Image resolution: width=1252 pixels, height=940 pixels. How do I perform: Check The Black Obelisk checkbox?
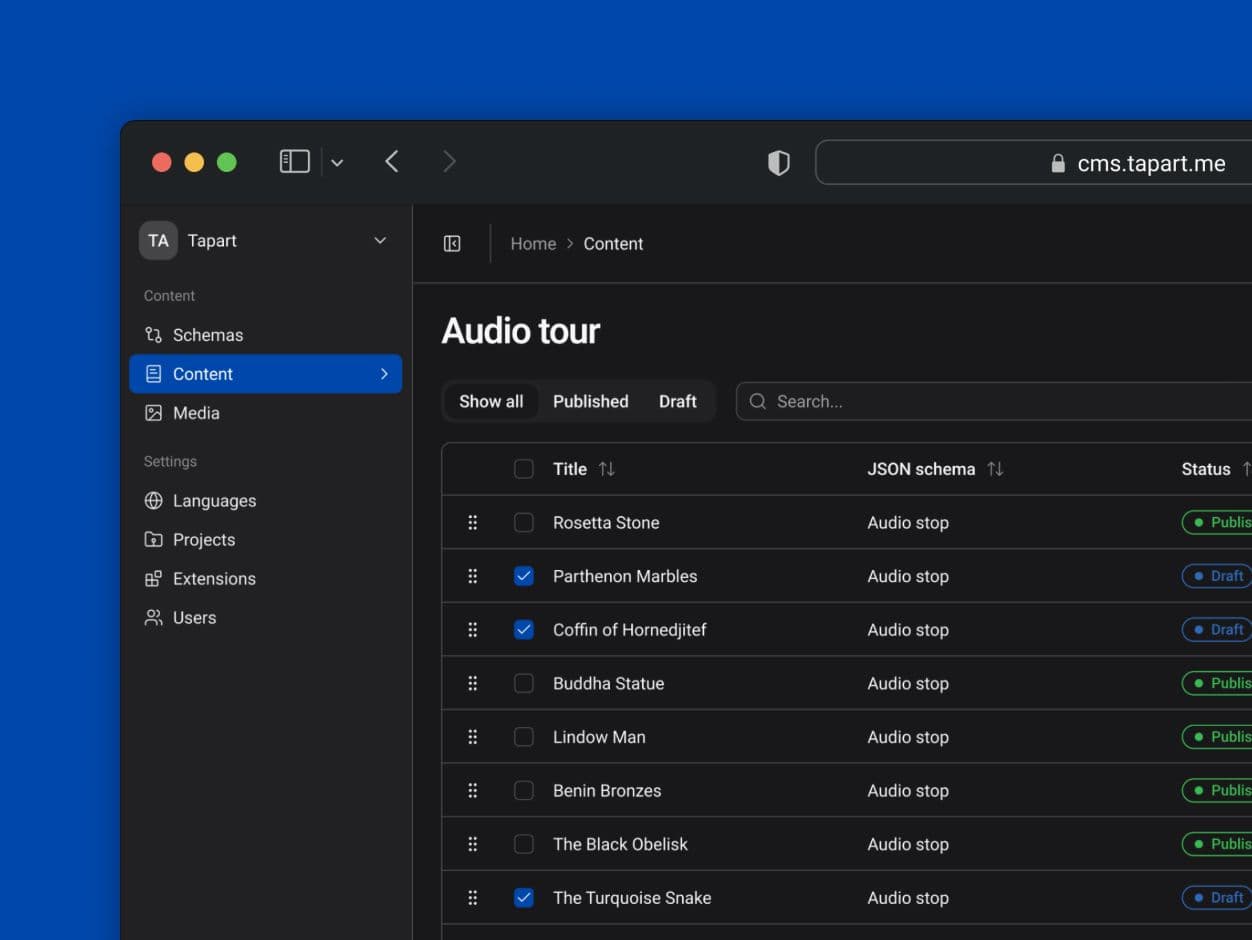point(524,844)
